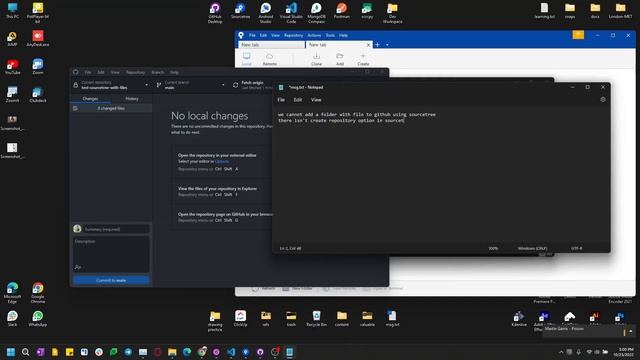Click the GitHub Desktop taskbar icon

pos(260,352)
